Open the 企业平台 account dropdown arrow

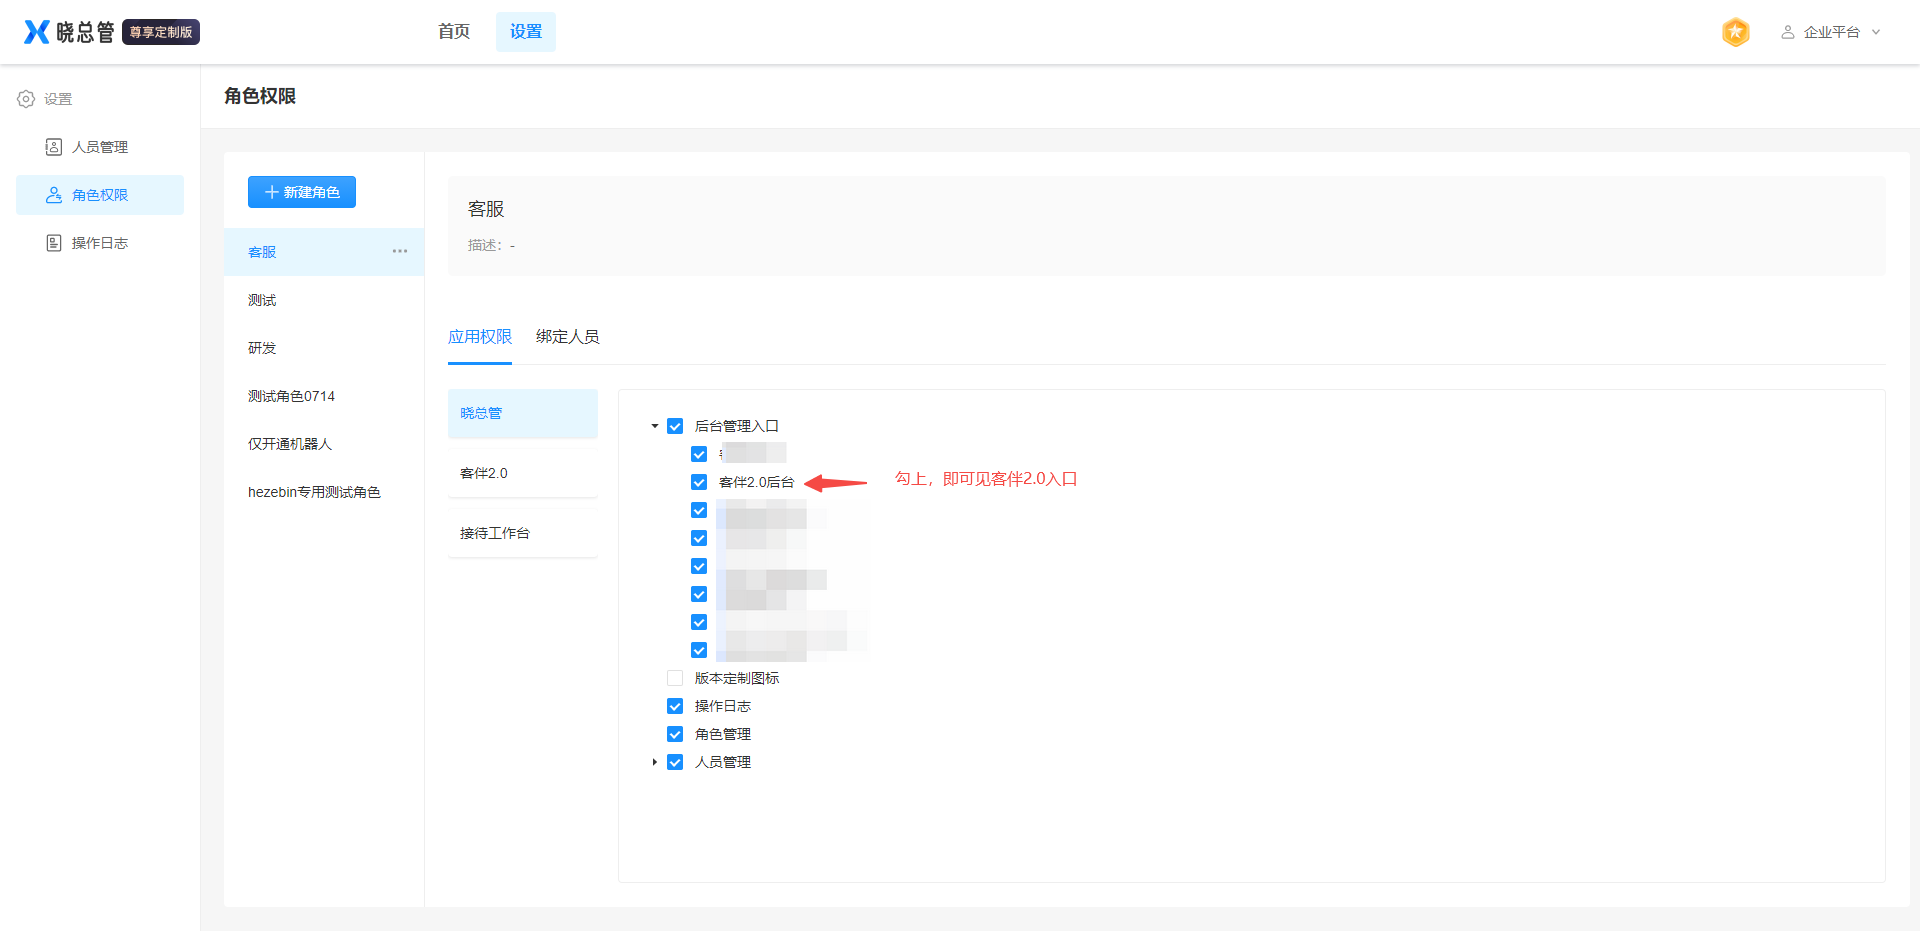1876,32
